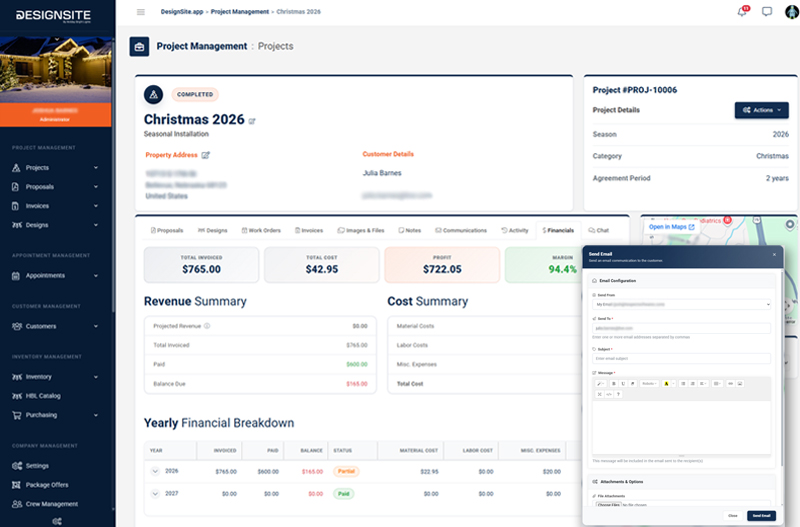Edit the Christmas 2026 project name

(x=252, y=121)
